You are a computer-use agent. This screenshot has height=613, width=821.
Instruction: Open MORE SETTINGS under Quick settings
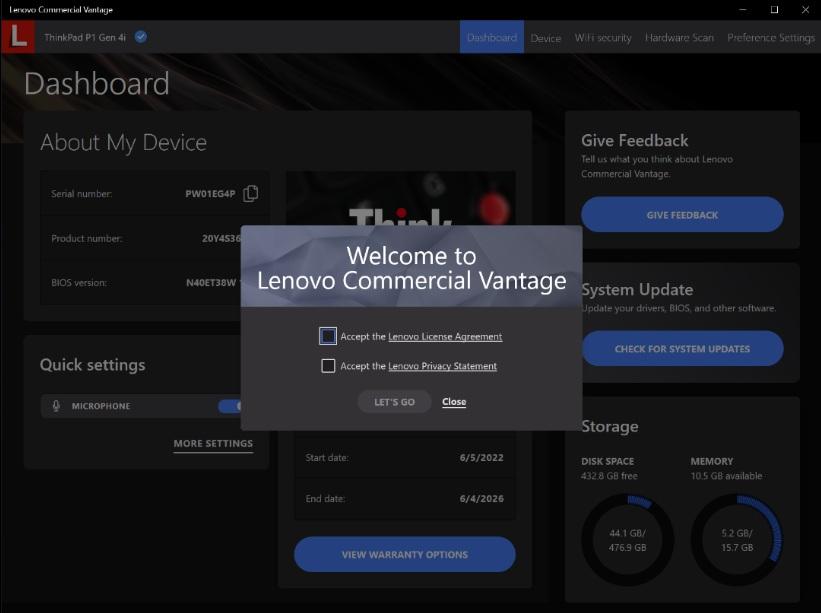(212, 443)
